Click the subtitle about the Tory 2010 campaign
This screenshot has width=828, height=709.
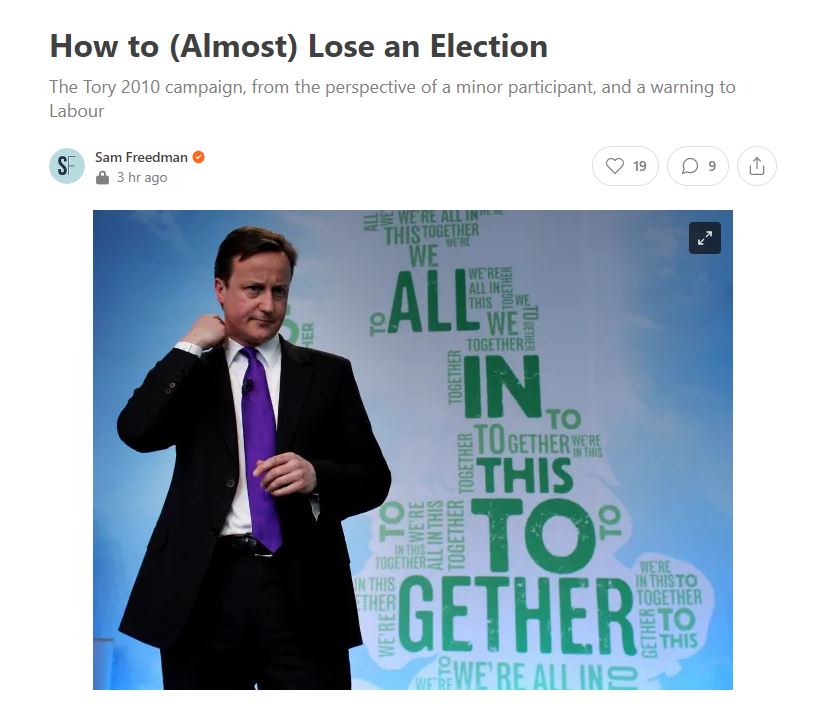point(392,87)
